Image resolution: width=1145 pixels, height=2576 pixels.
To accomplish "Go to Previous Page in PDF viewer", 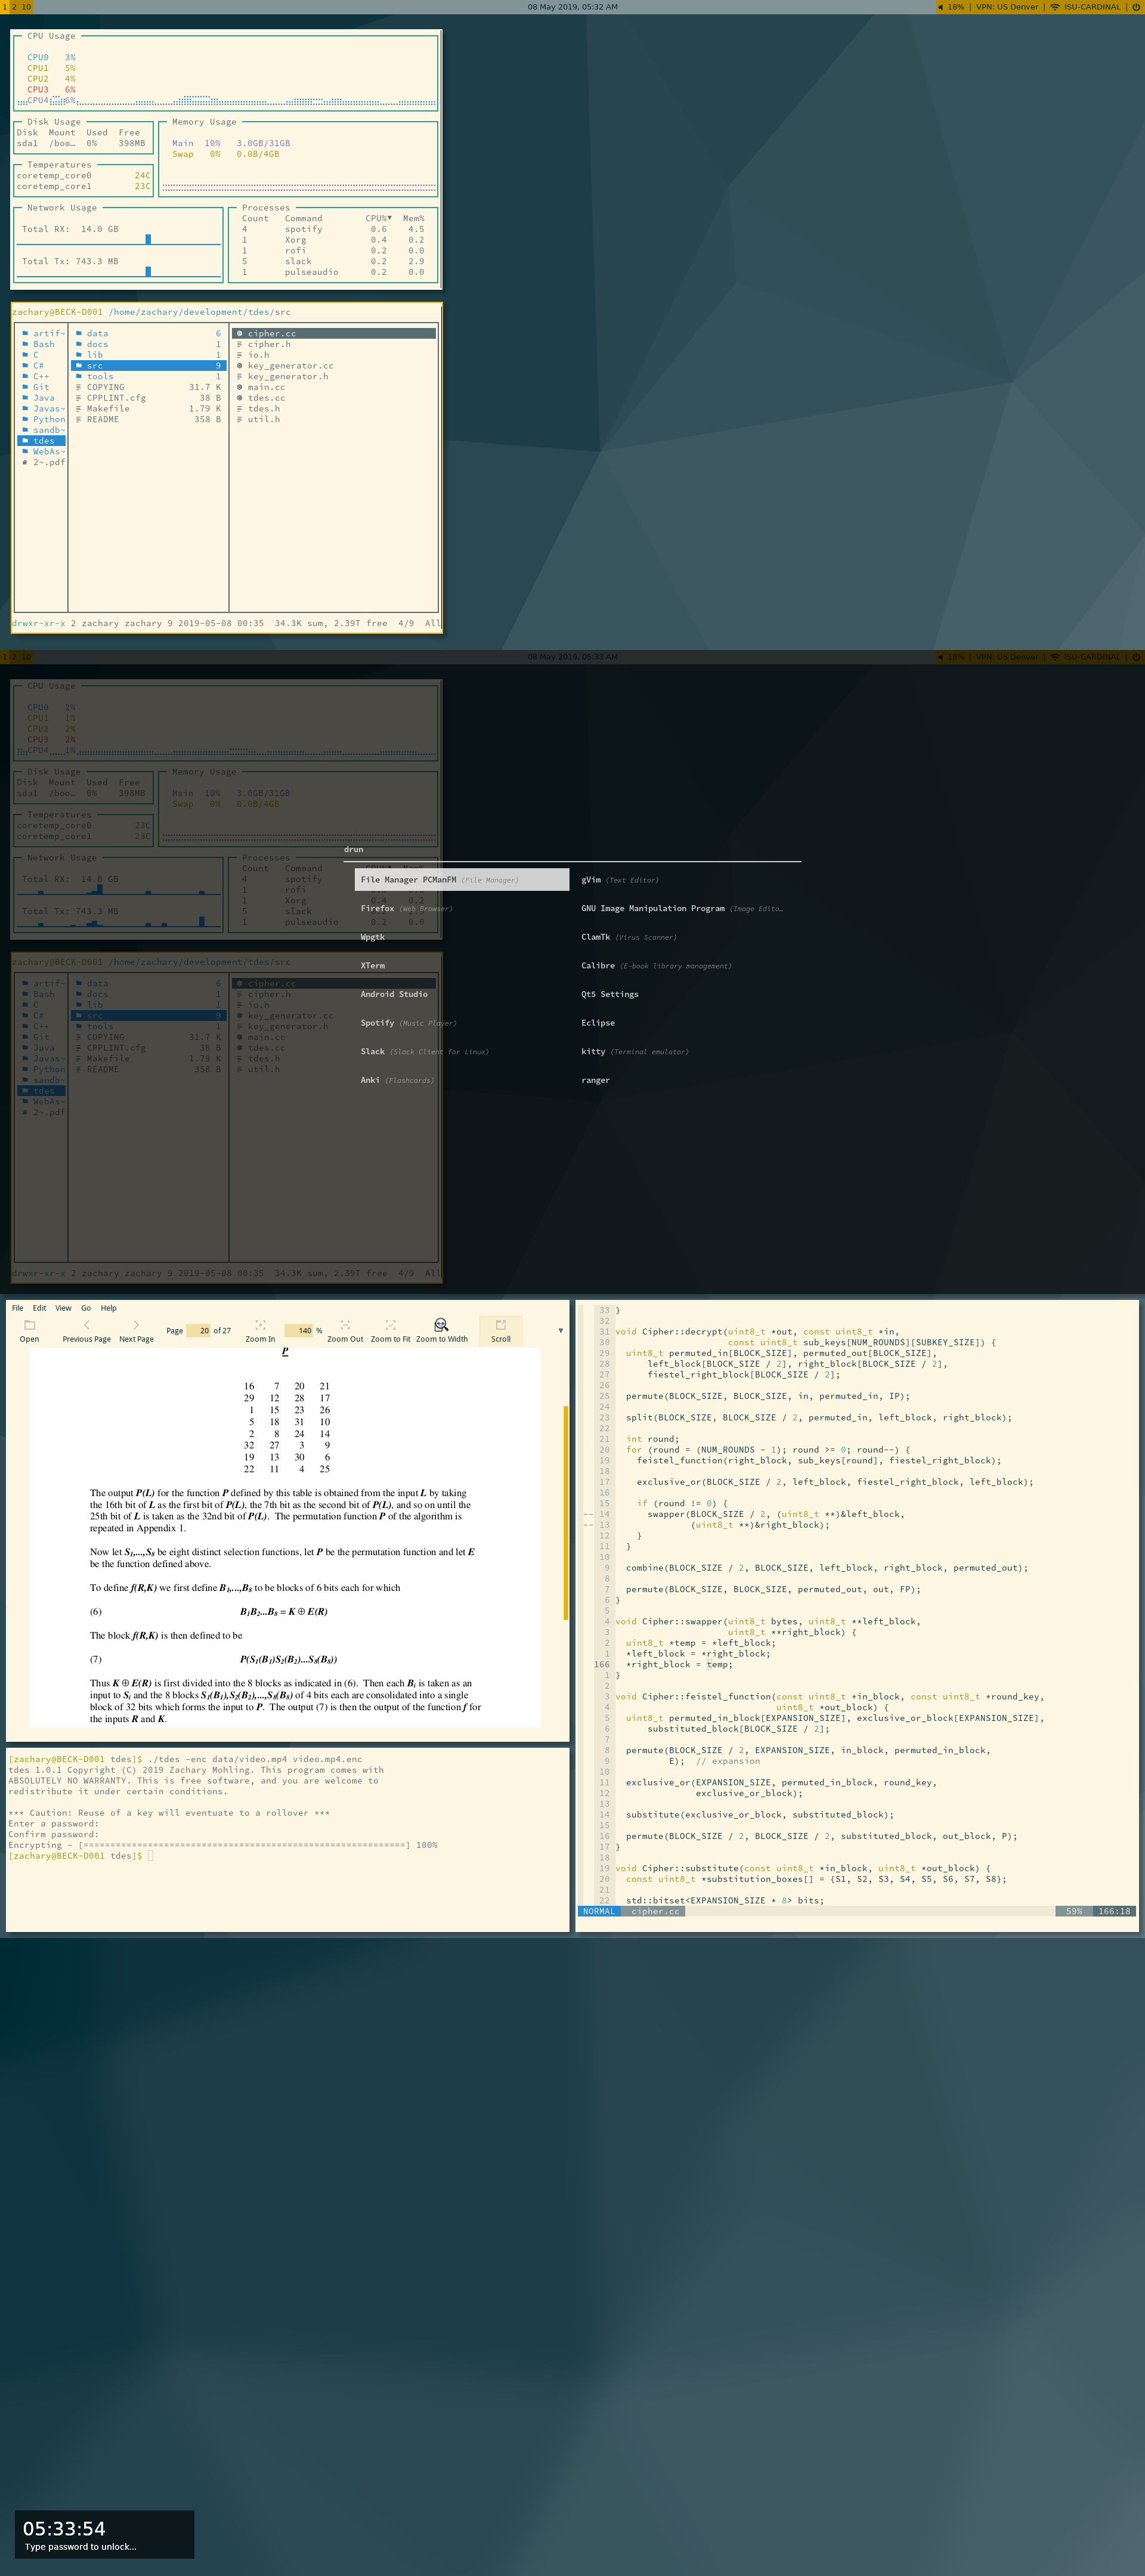I will pos(86,1325).
